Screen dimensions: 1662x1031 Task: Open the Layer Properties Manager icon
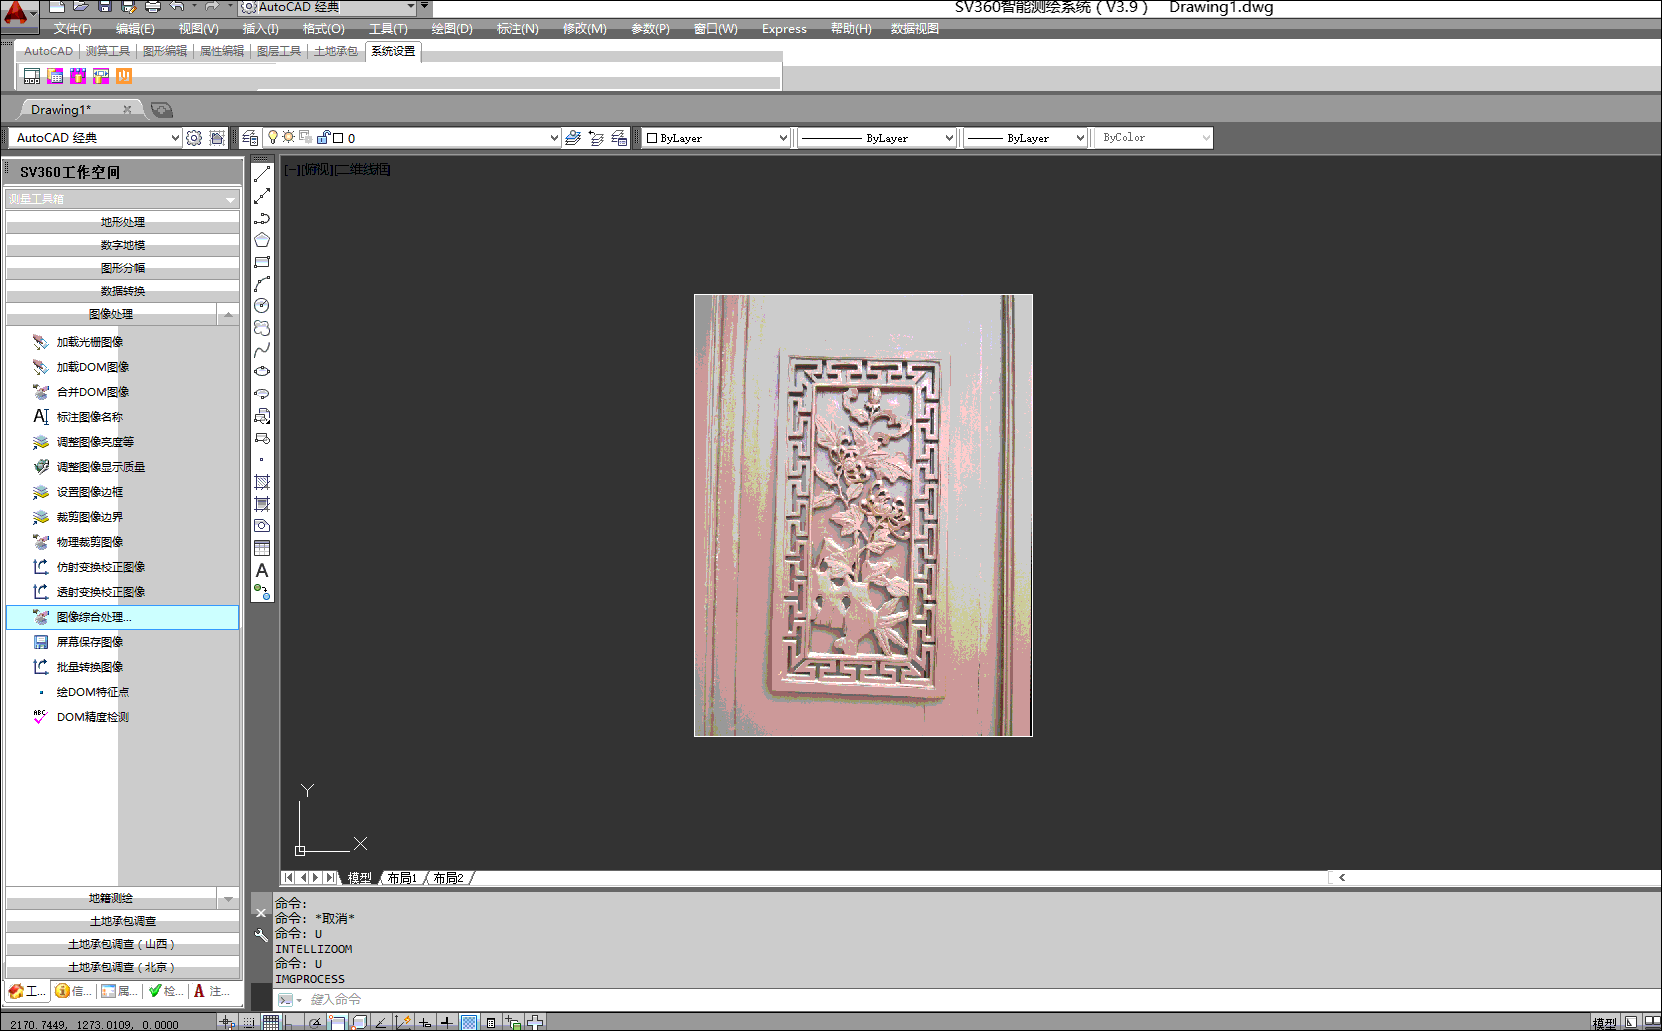click(x=251, y=138)
